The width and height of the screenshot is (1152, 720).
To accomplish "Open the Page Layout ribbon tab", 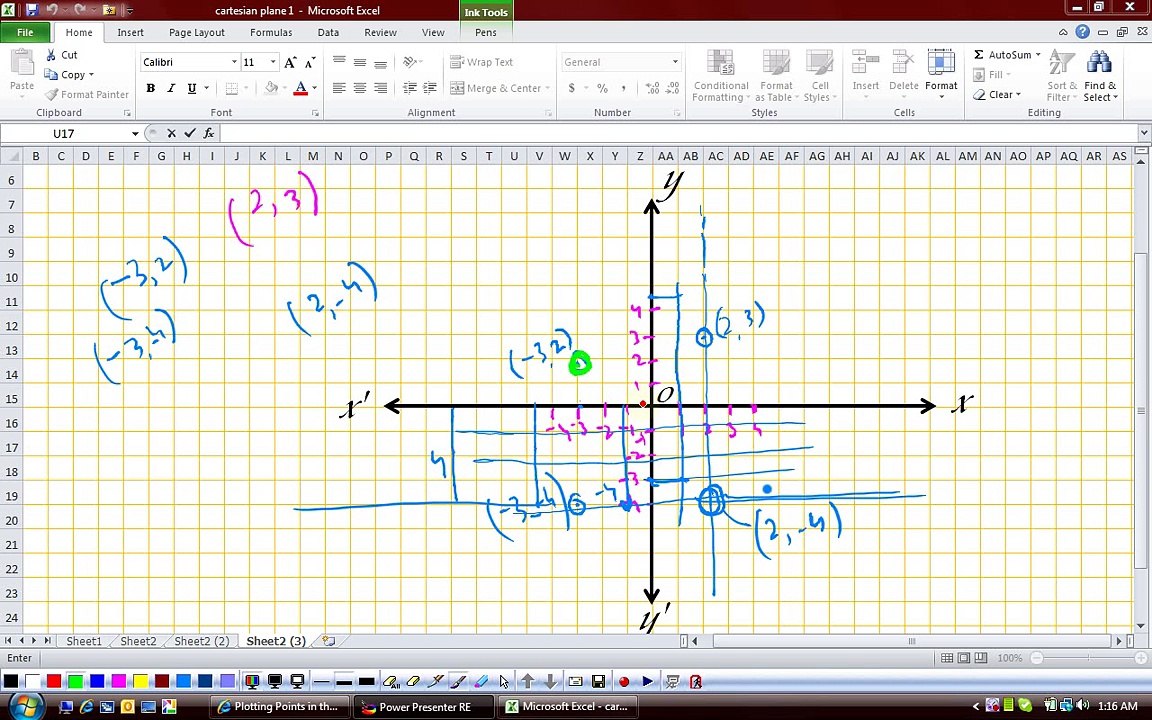I will (x=197, y=32).
